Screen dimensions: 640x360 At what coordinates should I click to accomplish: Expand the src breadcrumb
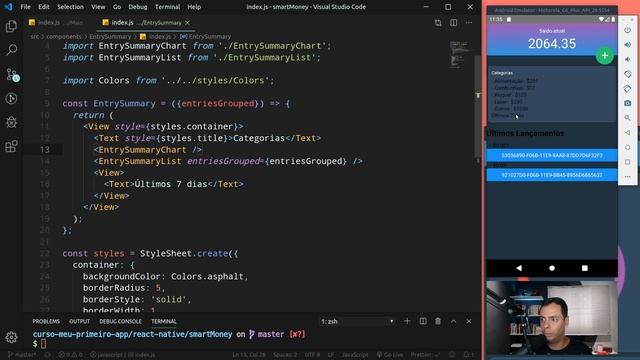35,37
